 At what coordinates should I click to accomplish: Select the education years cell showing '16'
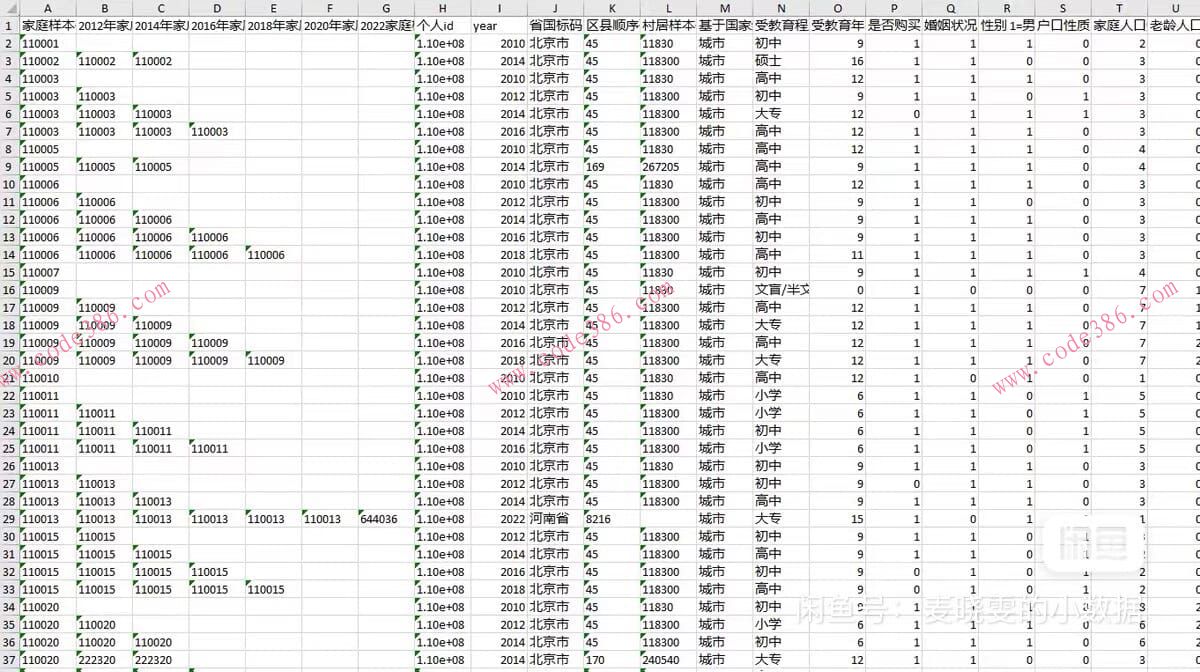[x=837, y=61]
